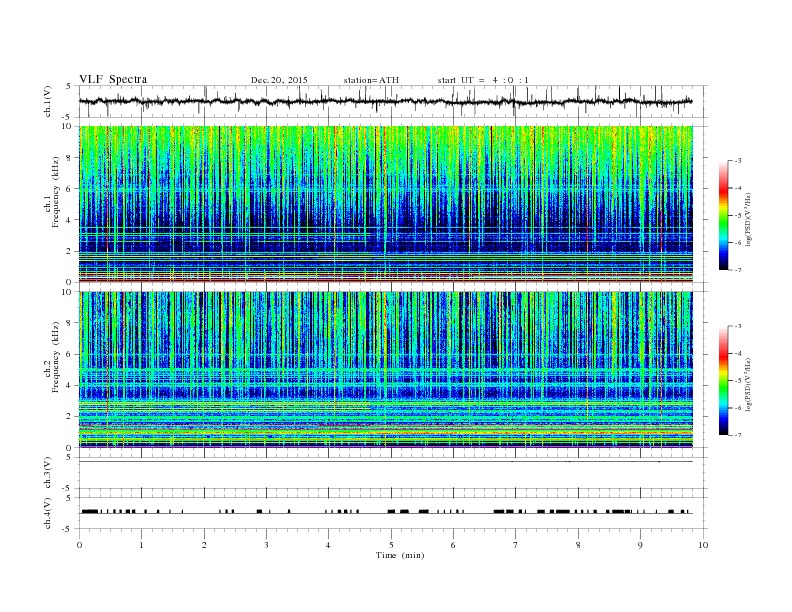Image resolution: width=792 pixels, height=612 pixels.
Task: Click the ch.2 spectrogram plot area
Action: (x=386, y=369)
